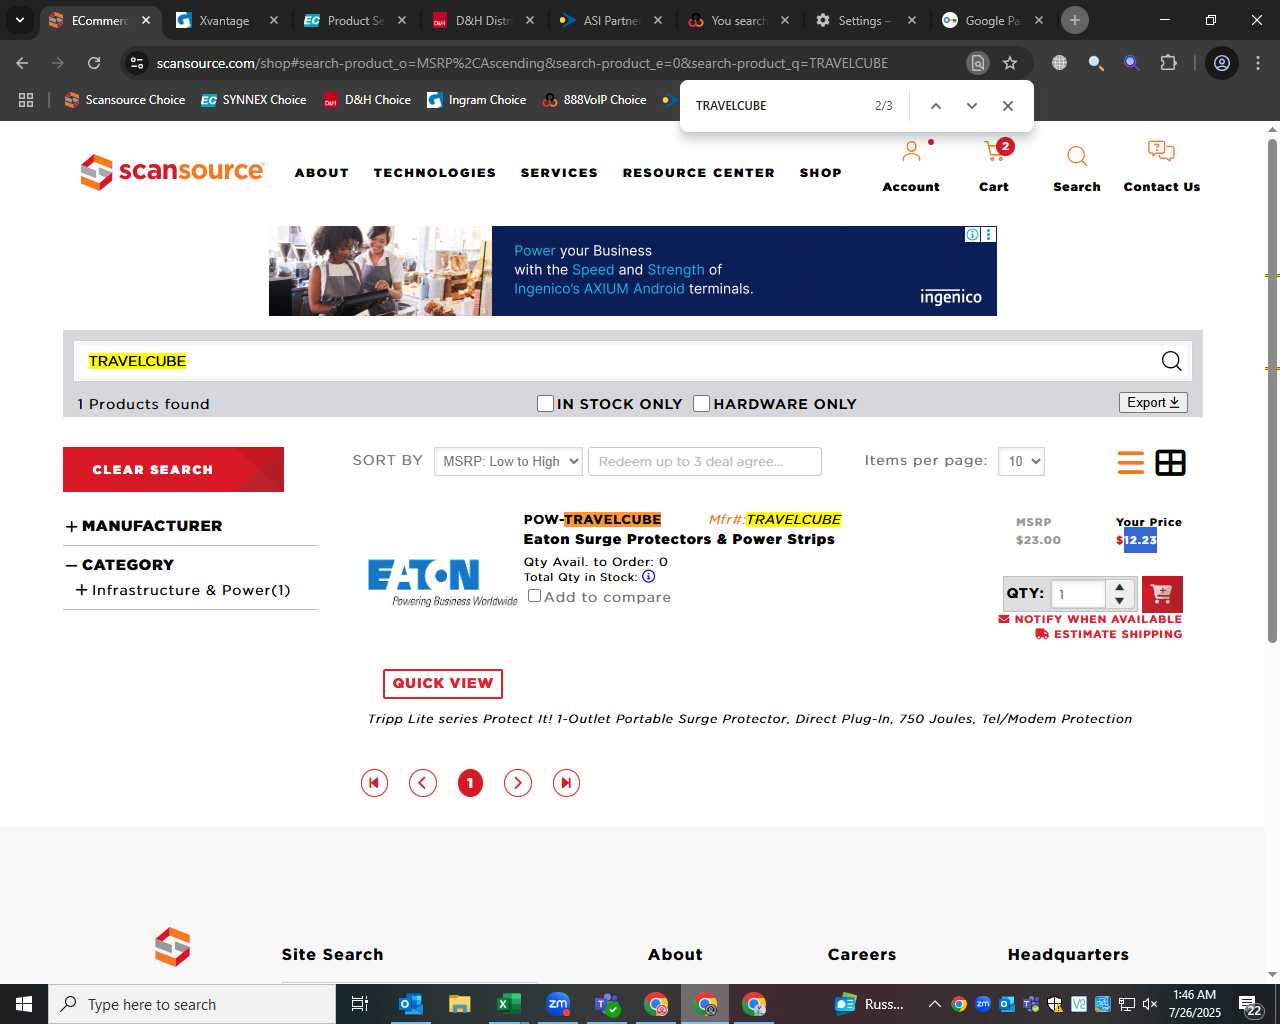The width and height of the screenshot is (1280, 1024).
Task: Open Chrome three-dot menu
Action: (x=1258, y=63)
